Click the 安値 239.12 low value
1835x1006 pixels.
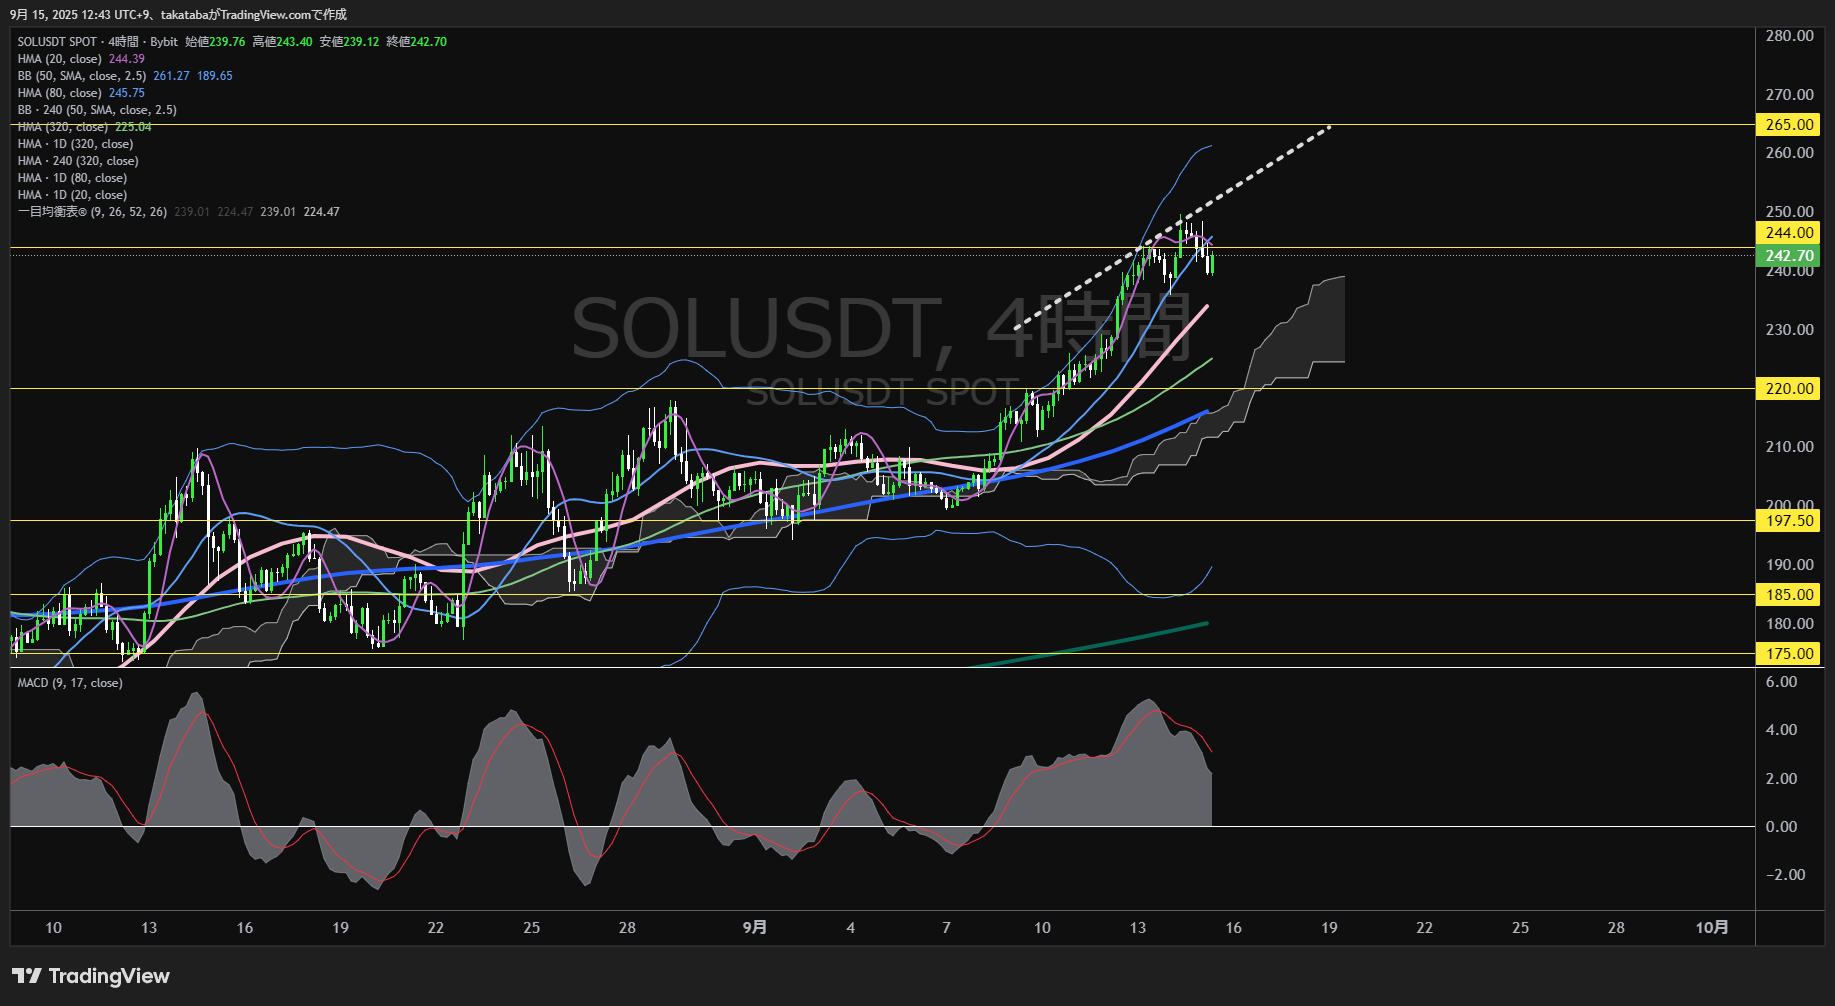349,42
